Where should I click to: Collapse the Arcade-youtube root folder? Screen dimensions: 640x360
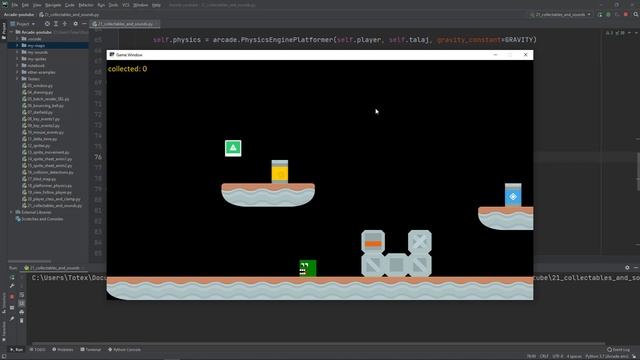coord(11,32)
